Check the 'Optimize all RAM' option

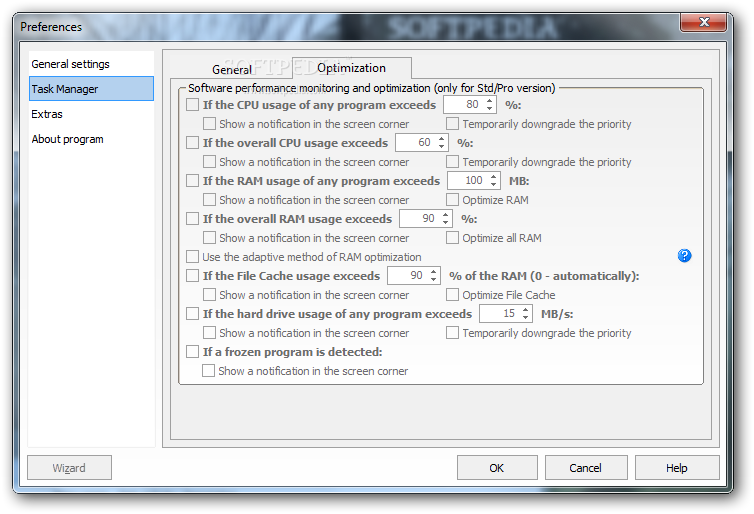pos(452,238)
